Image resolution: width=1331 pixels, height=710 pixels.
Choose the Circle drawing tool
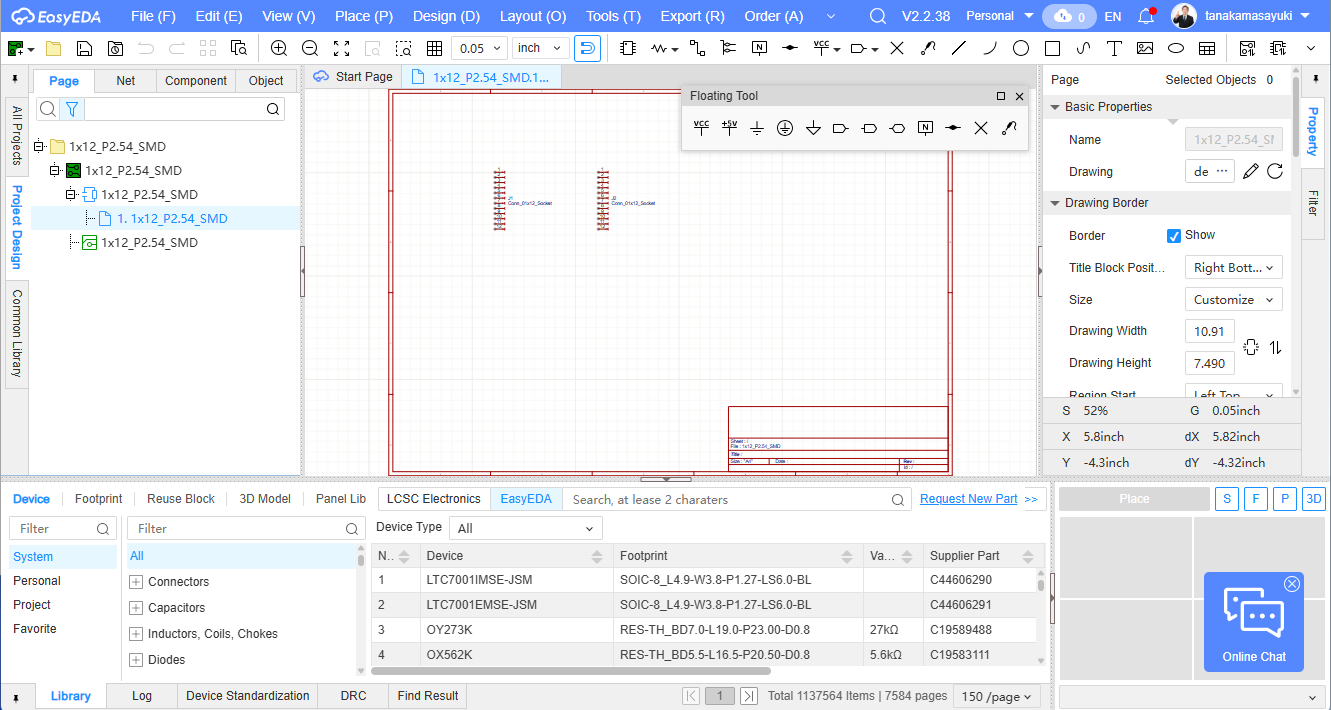pos(1020,48)
